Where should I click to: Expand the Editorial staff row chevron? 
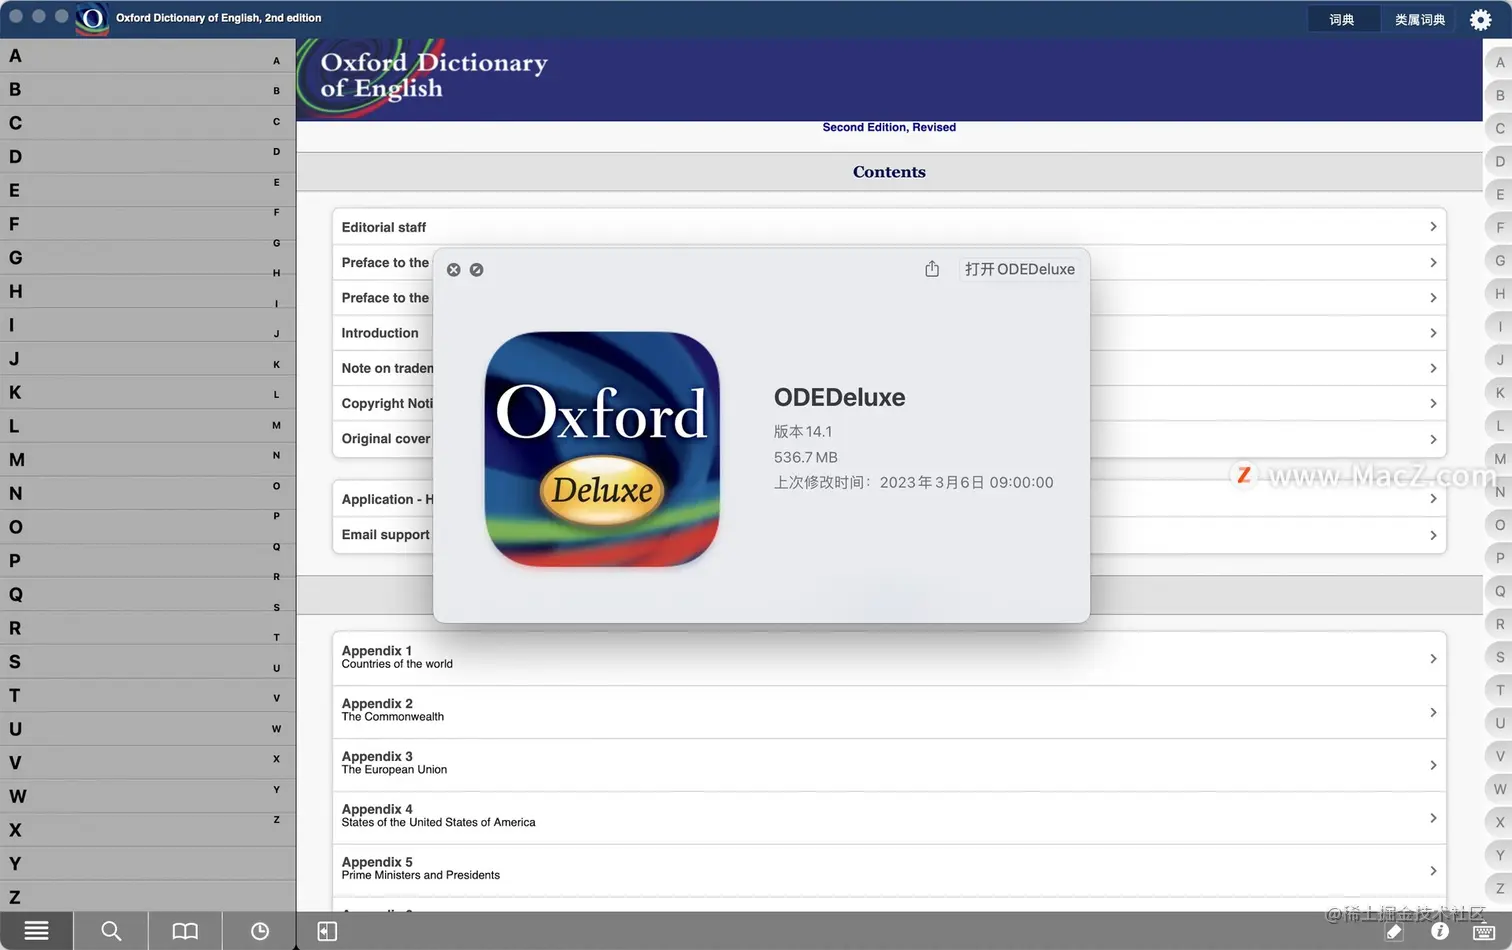[x=1433, y=227]
